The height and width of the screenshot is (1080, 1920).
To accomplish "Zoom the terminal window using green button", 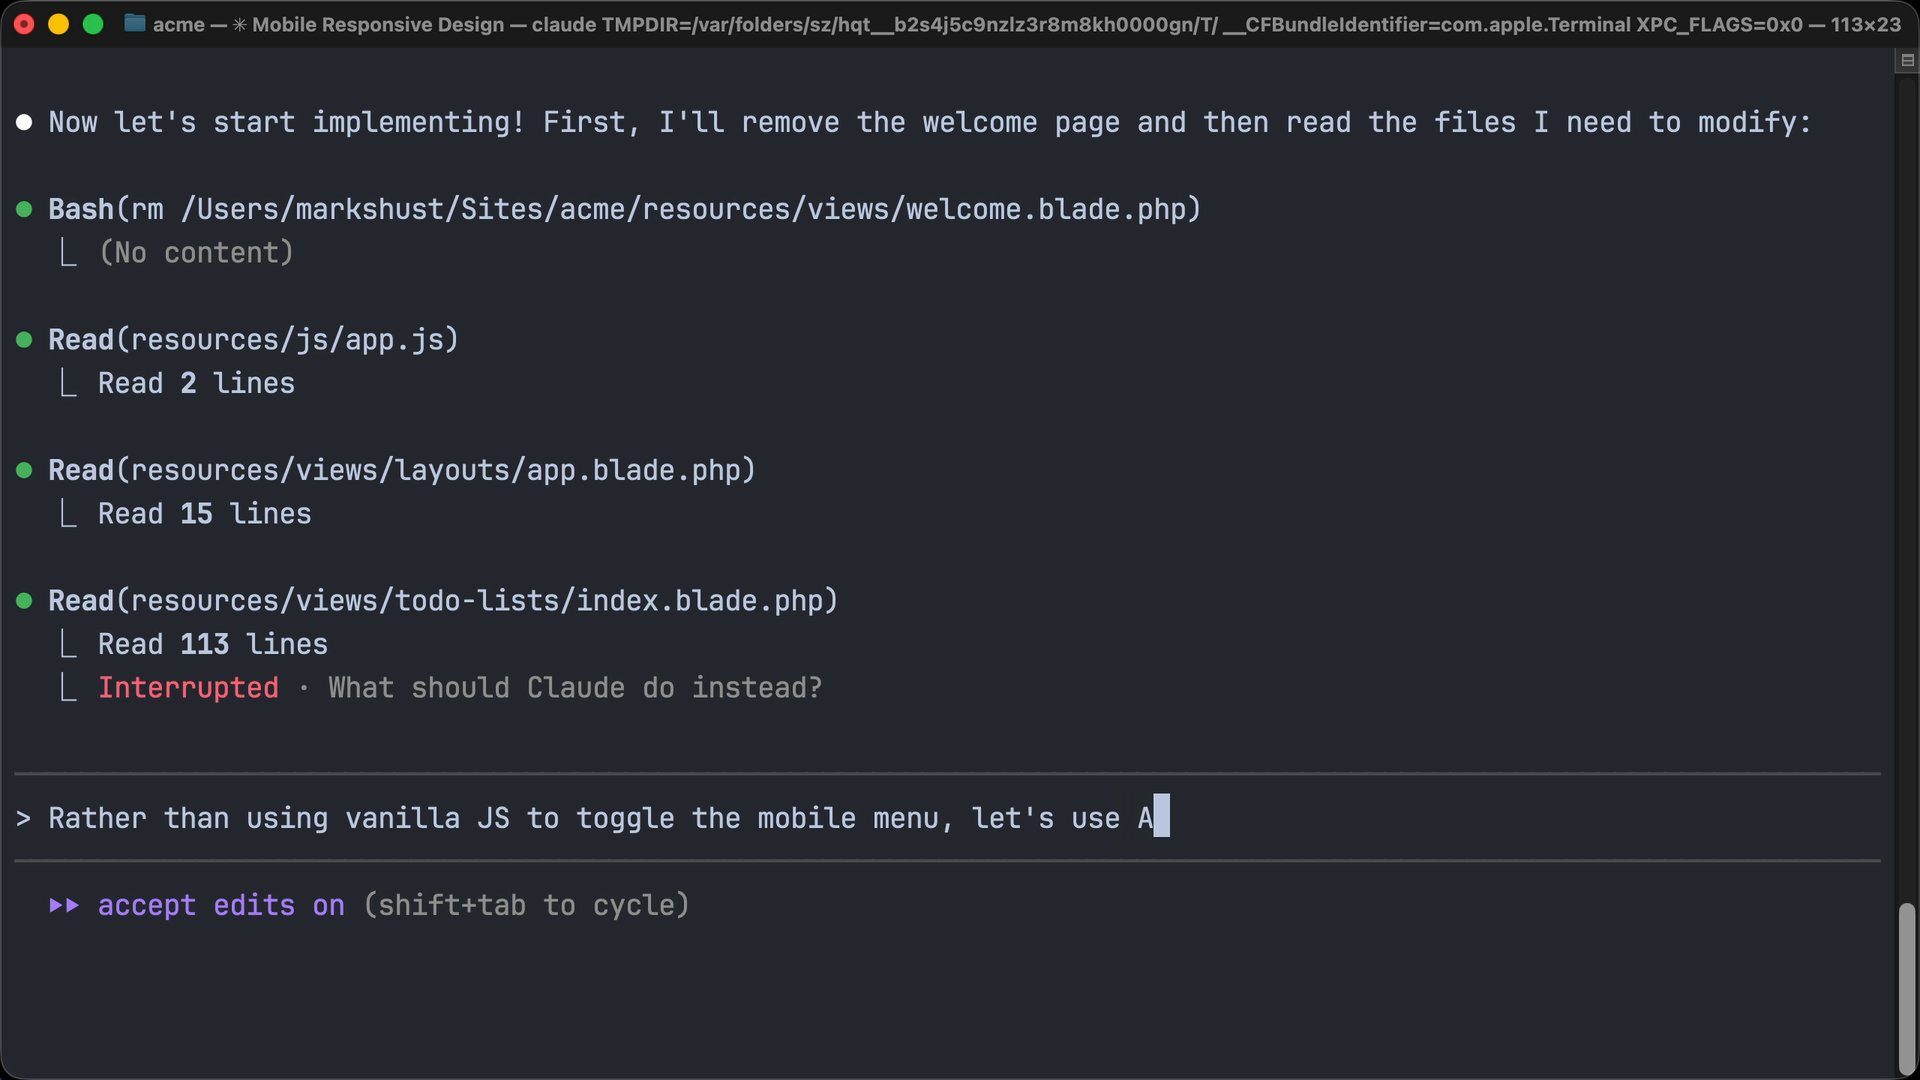I will point(93,24).
